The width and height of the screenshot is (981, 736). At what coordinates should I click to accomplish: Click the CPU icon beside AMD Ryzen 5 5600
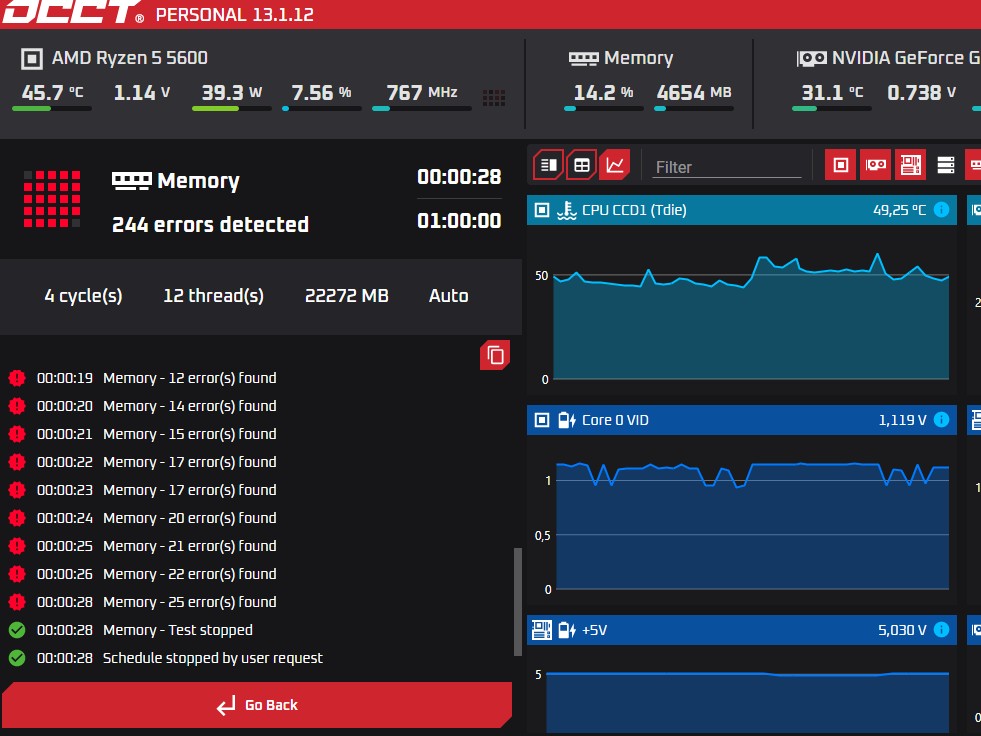(32, 59)
